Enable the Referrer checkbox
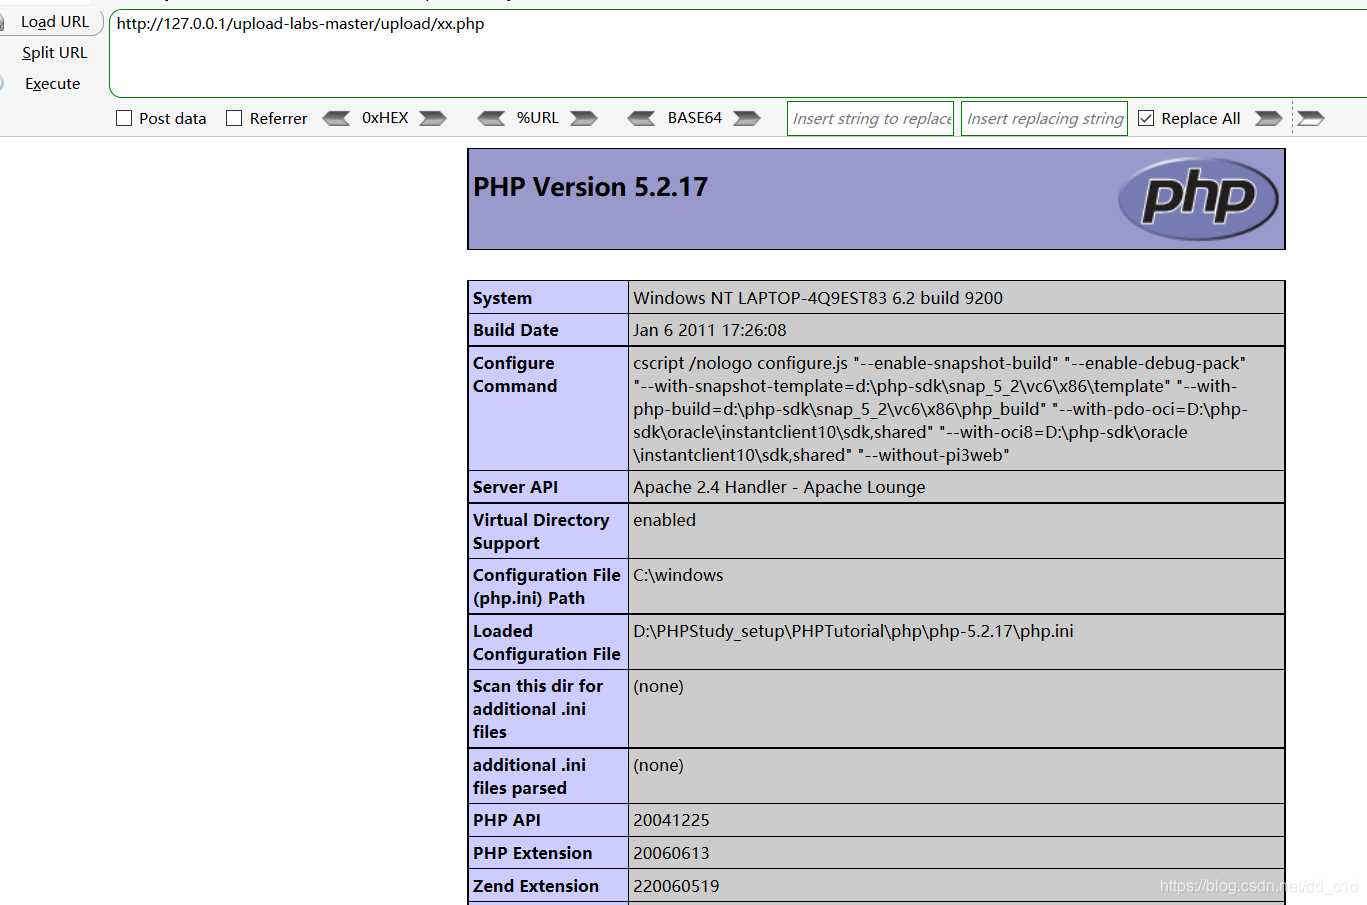 [234, 118]
